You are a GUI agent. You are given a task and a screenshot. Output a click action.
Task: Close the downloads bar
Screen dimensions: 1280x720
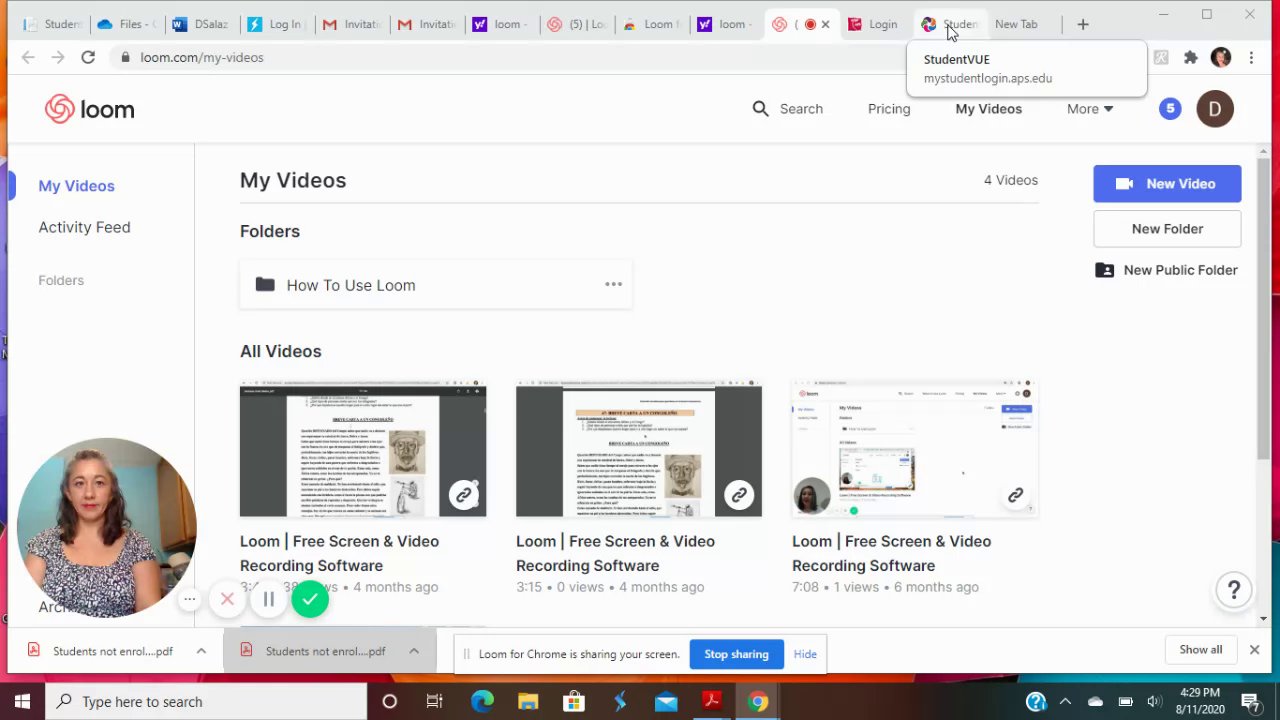(1254, 650)
